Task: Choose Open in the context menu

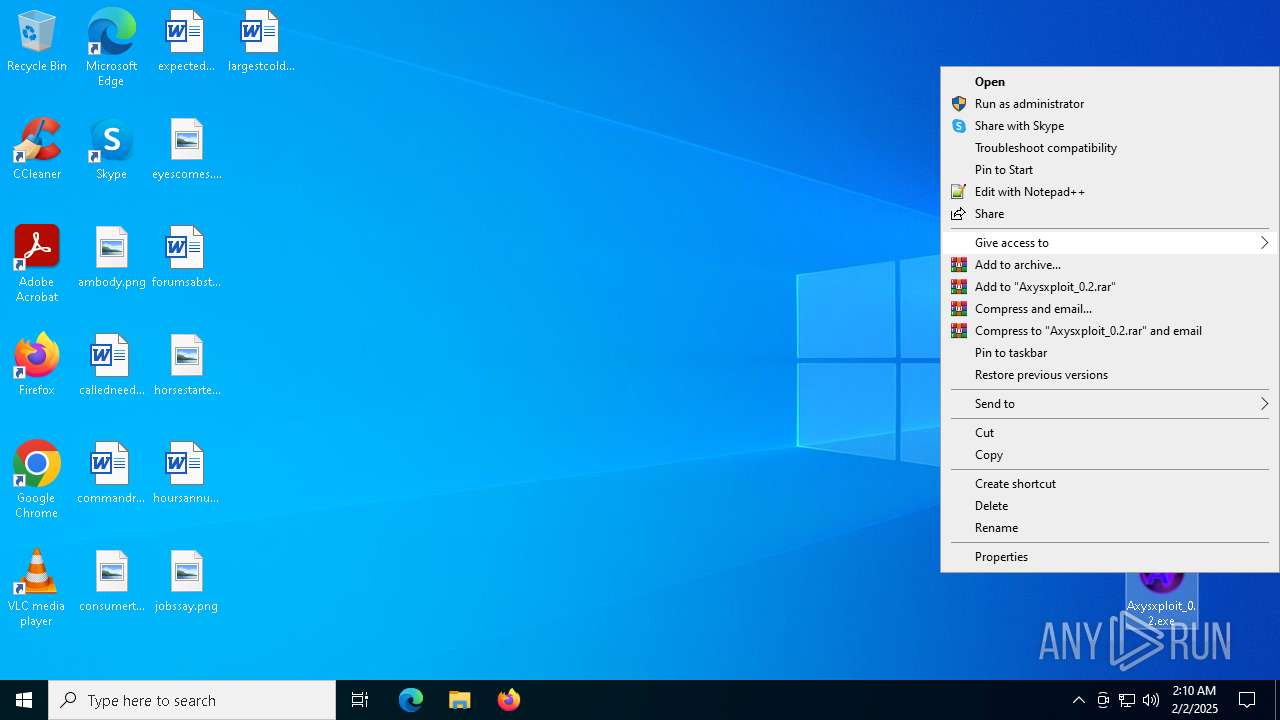Action: click(1110, 82)
